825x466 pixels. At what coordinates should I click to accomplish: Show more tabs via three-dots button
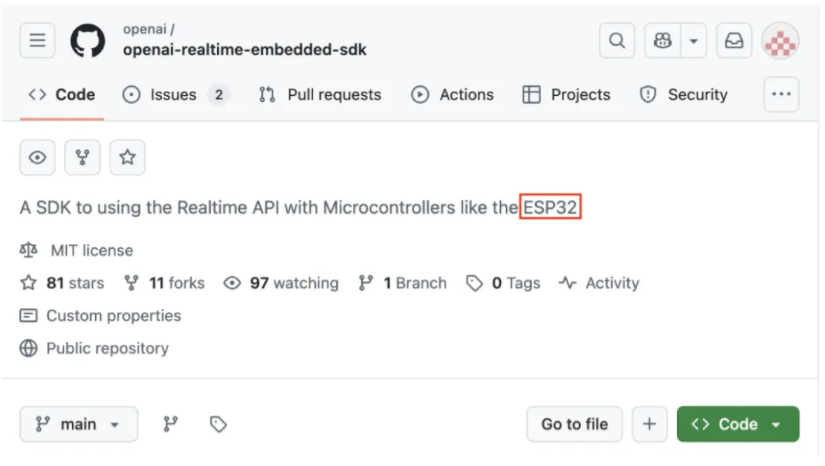click(x=781, y=94)
